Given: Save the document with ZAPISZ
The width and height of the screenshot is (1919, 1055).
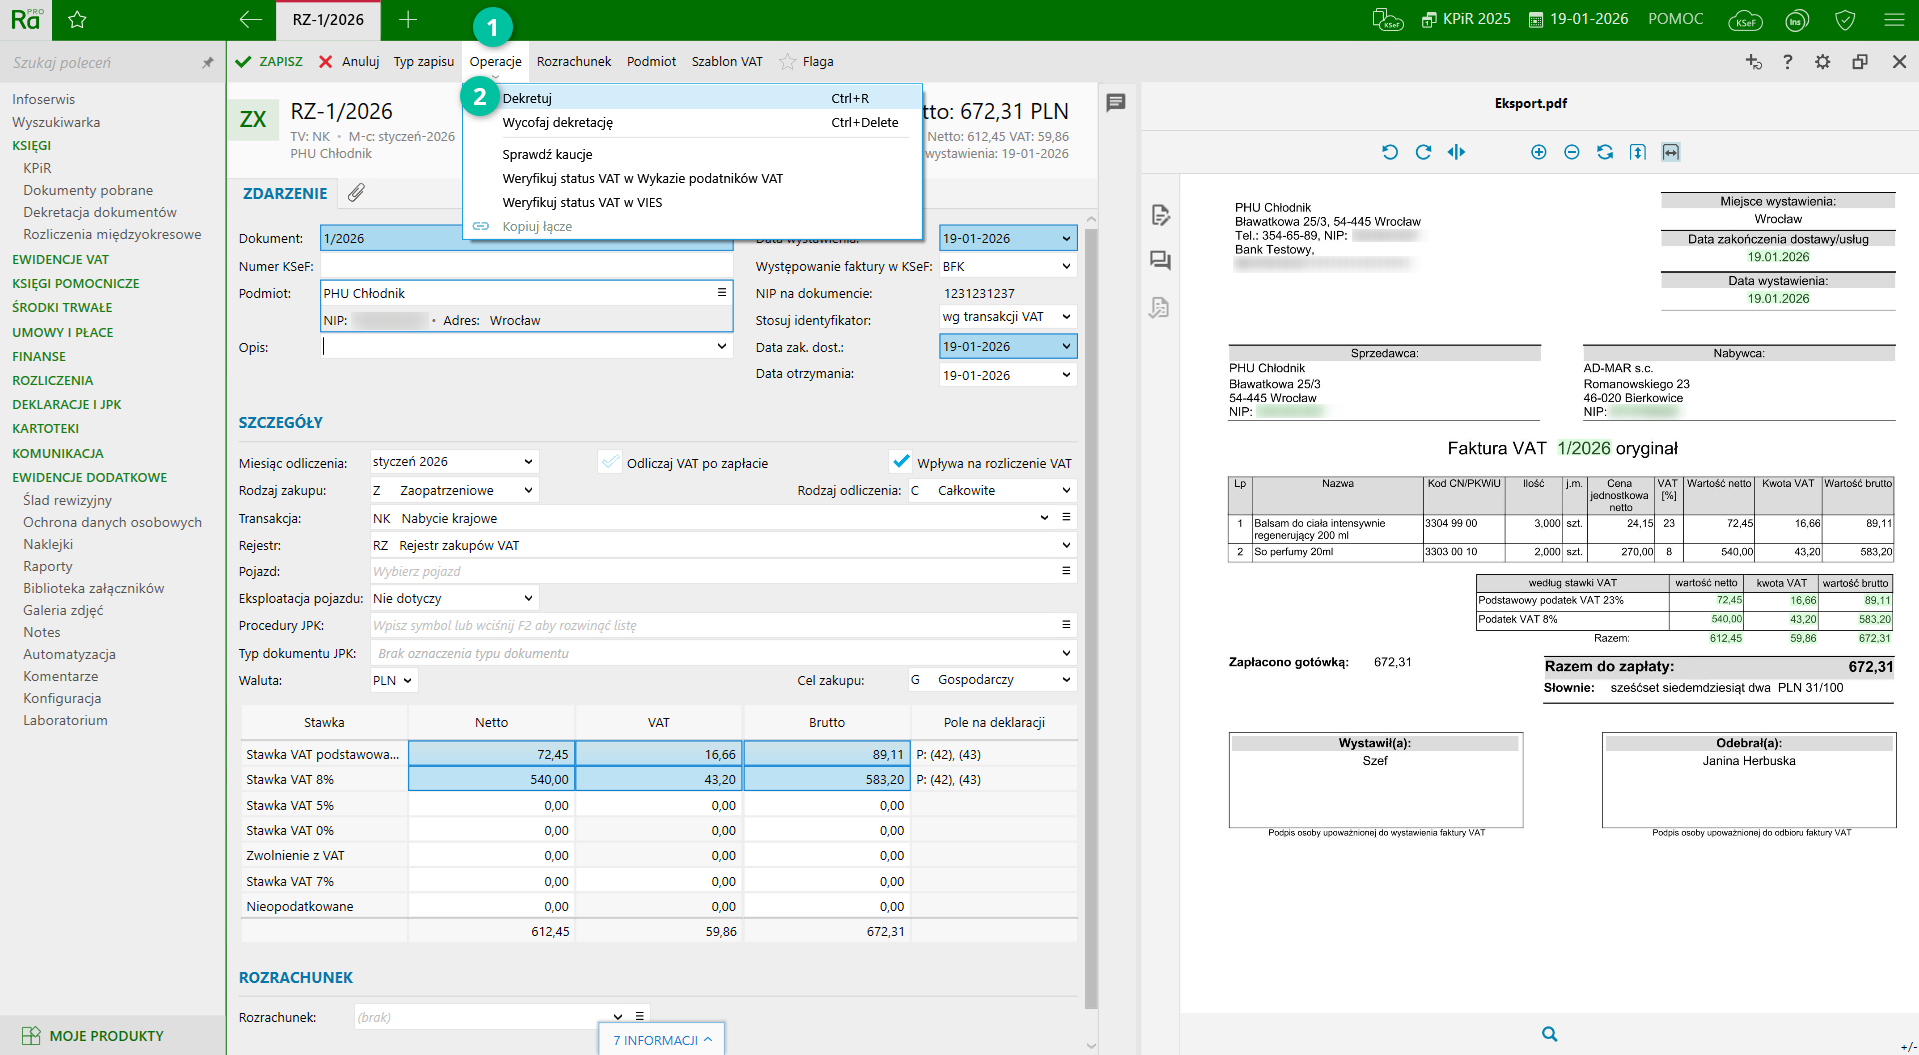Looking at the screenshot, I should tap(269, 62).
